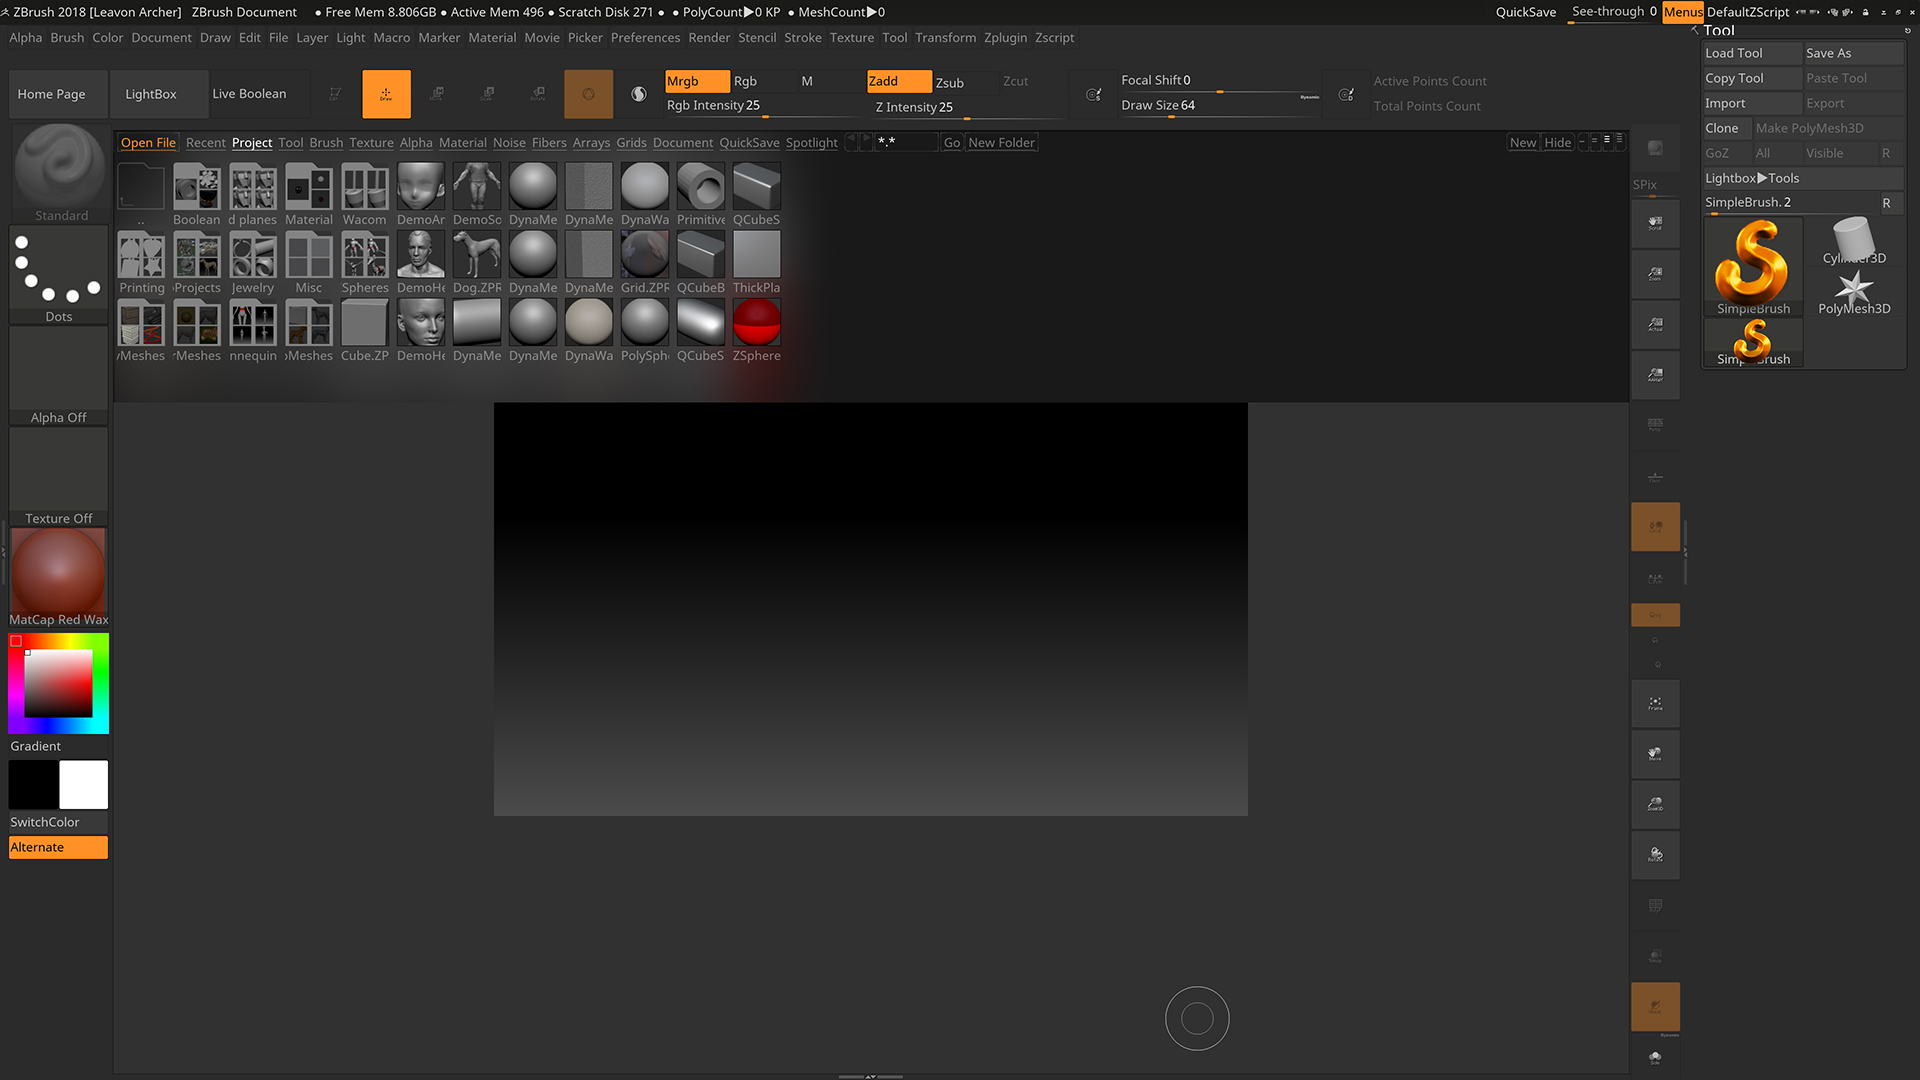The height and width of the screenshot is (1080, 1920).
Task: Toggle the Ghost transparency button
Action: pos(1655,1007)
